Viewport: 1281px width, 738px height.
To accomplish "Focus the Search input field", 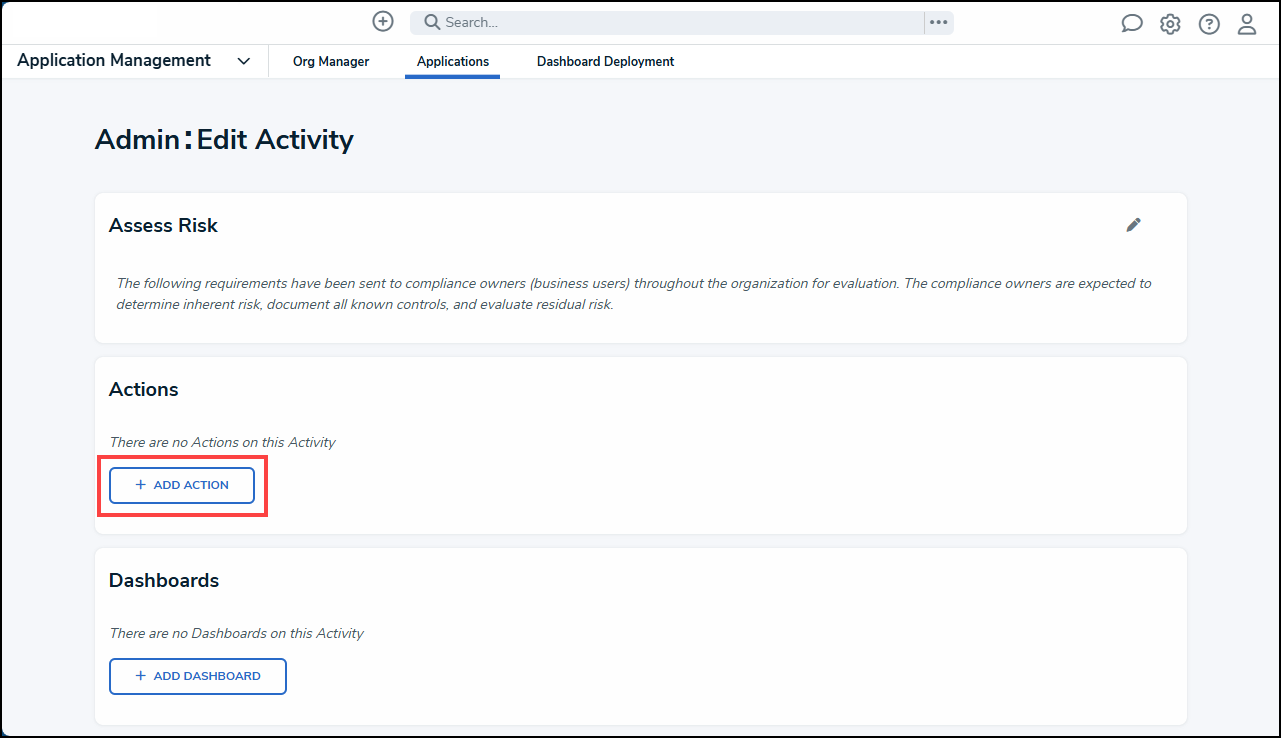I will click(x=668, y=22).
